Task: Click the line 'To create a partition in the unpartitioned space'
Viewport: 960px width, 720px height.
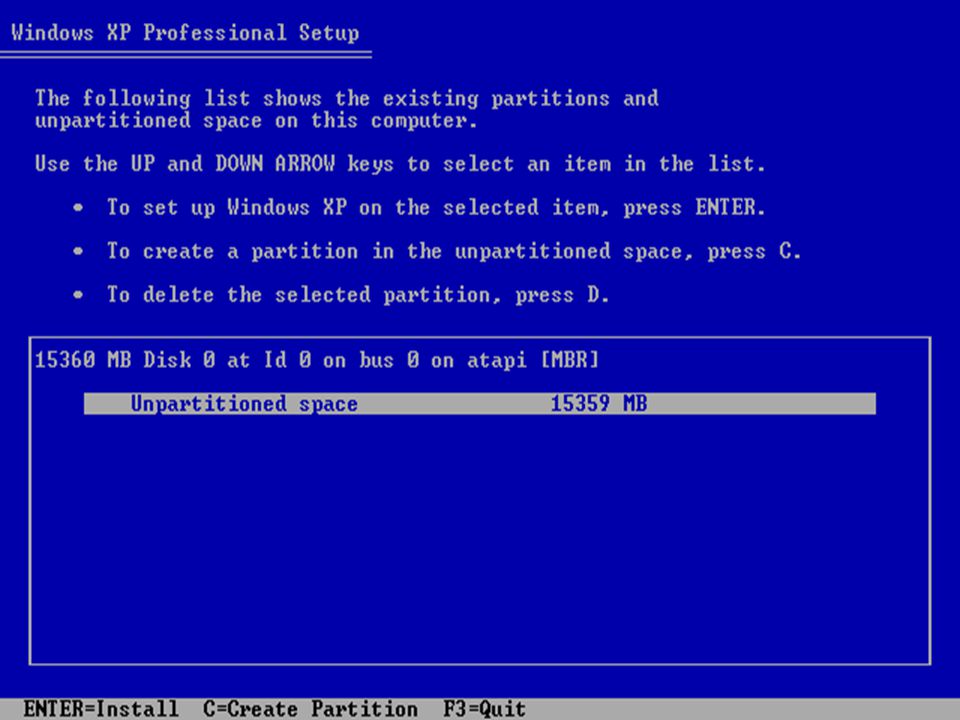Action: (454, 252)
